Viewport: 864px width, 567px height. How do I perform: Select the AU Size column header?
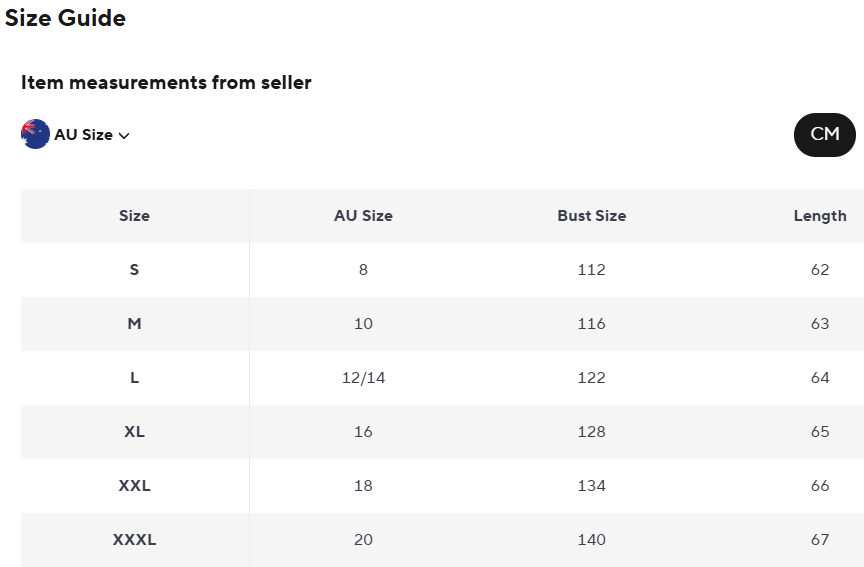click(x=363, y=216)
